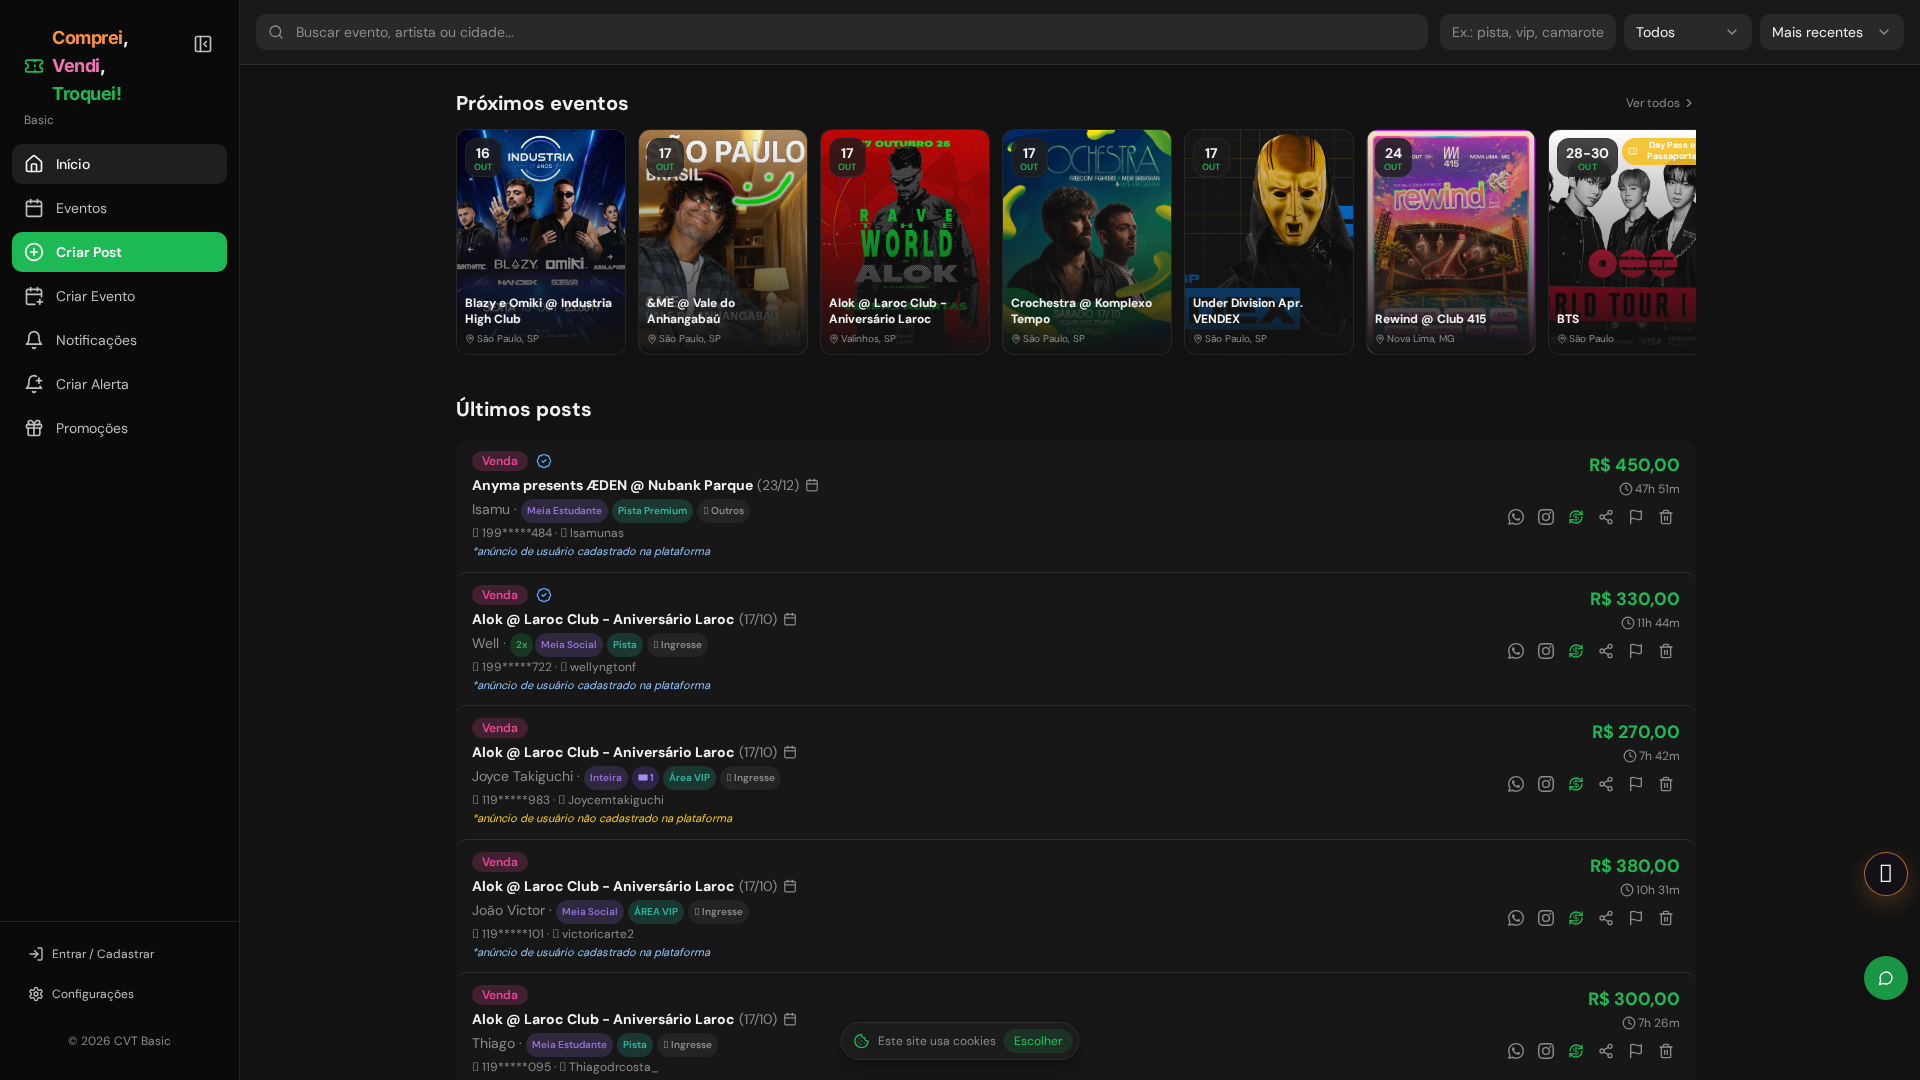Go to Início in sidebar

pyautogui.click(x=119, y=164)
